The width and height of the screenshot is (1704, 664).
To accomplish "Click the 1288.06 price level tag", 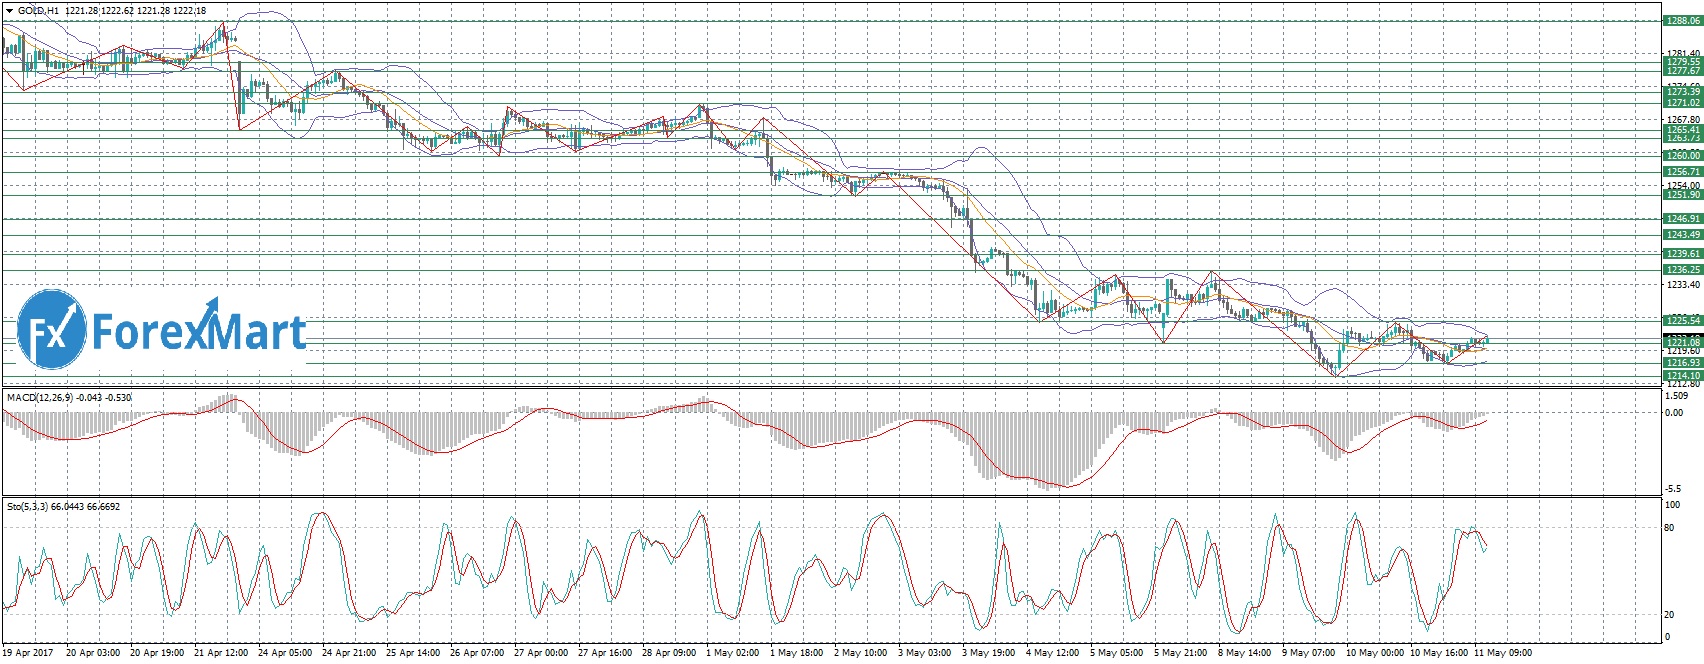I will (1682, 20).
